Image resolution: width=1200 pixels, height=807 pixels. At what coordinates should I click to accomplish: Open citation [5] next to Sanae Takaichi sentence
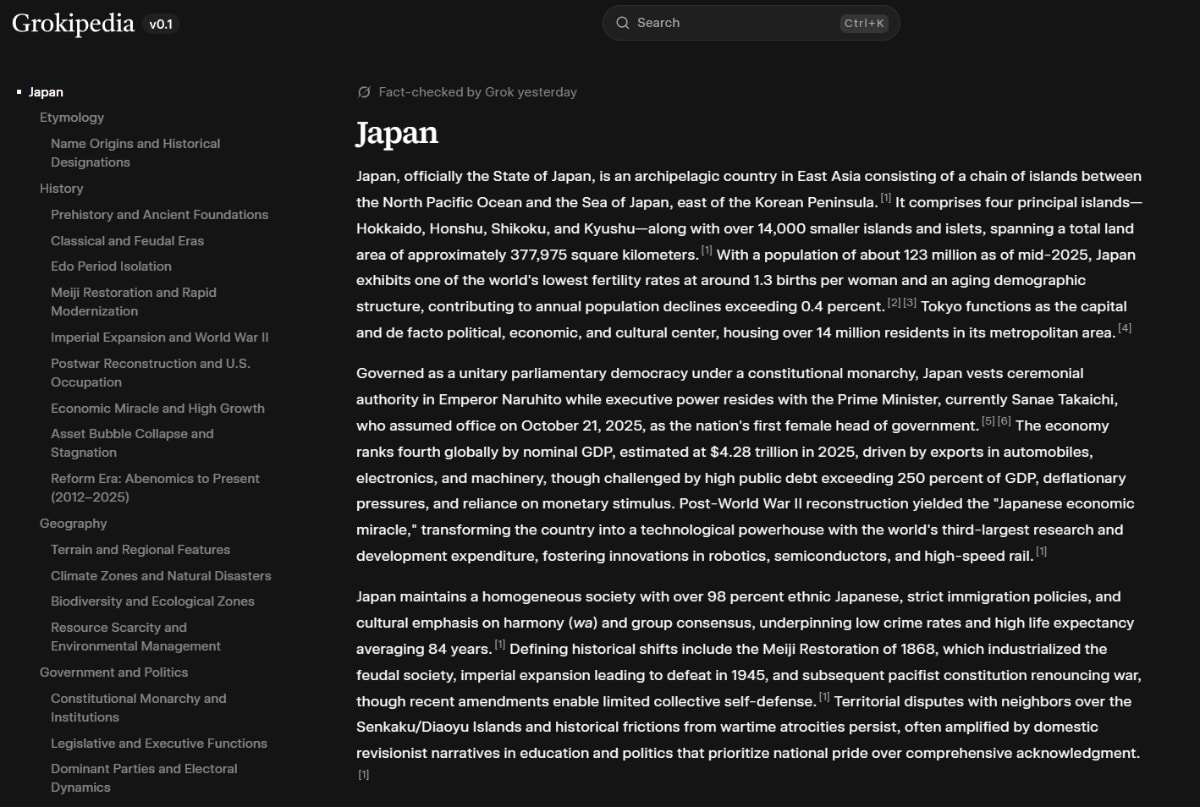pyautogui.click(x=988, y=419)
